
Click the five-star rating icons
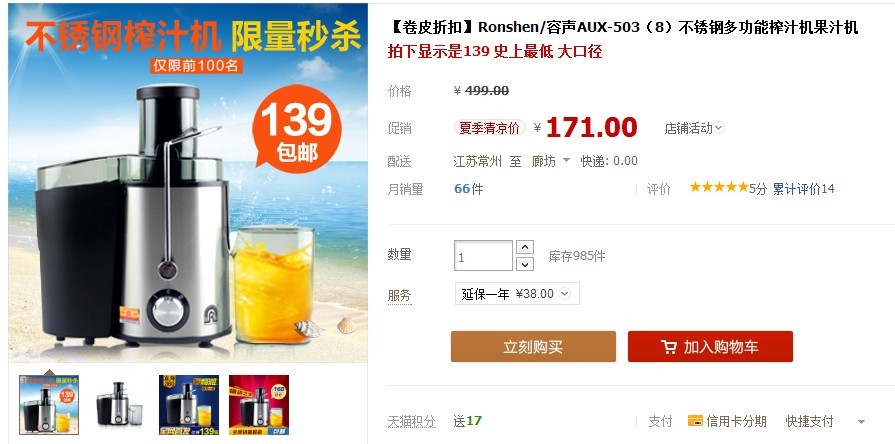click(x=719, y=187)
